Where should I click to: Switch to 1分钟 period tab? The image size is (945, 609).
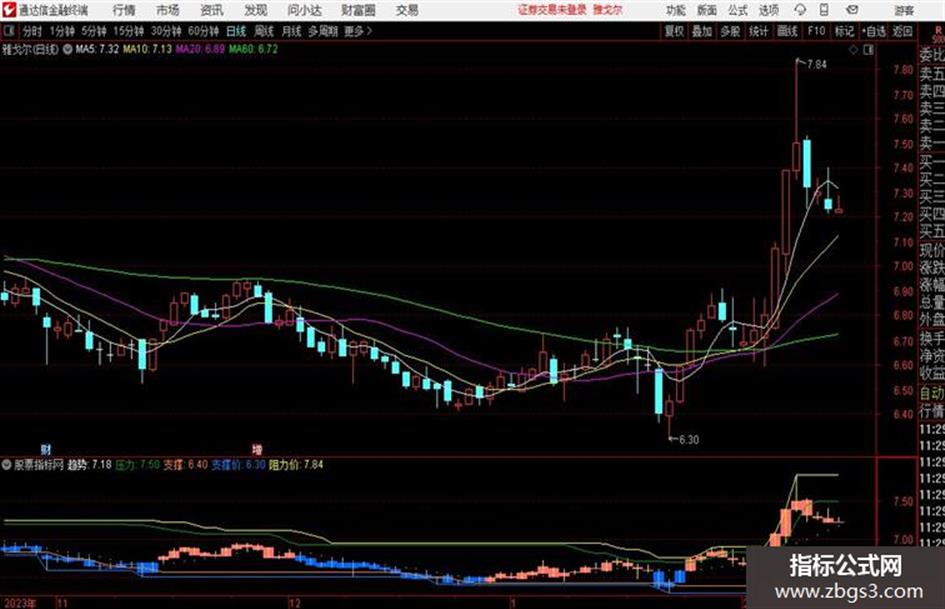click(x=62, y=31)
